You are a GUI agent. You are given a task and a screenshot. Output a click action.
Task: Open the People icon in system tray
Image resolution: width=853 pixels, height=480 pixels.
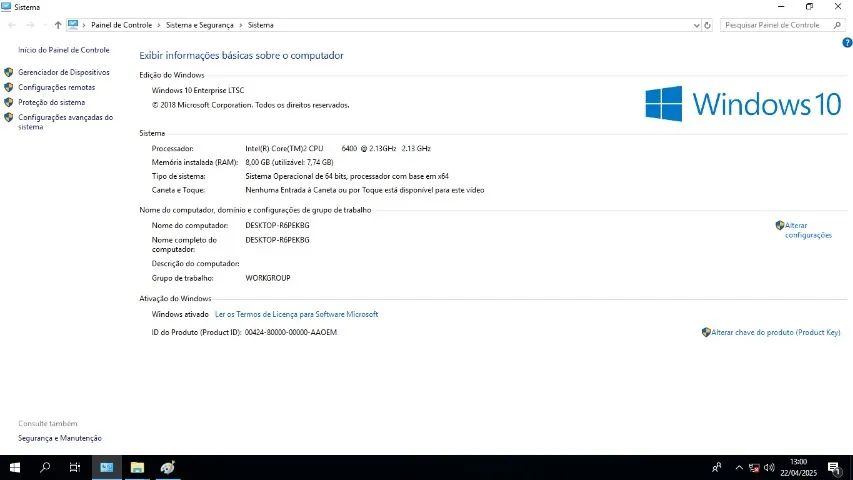point(716,467)
